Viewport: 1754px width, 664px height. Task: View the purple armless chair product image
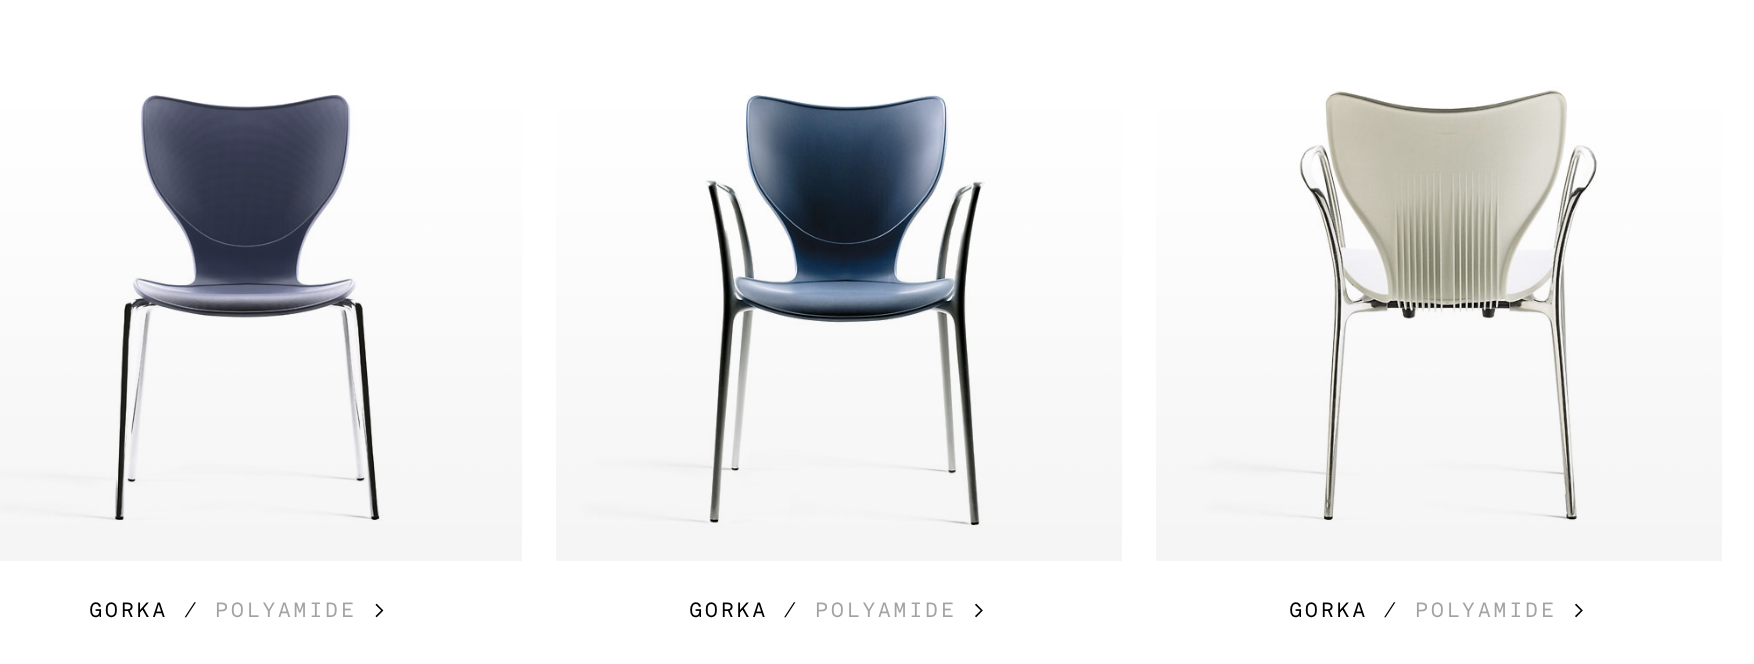click(260, 300)
